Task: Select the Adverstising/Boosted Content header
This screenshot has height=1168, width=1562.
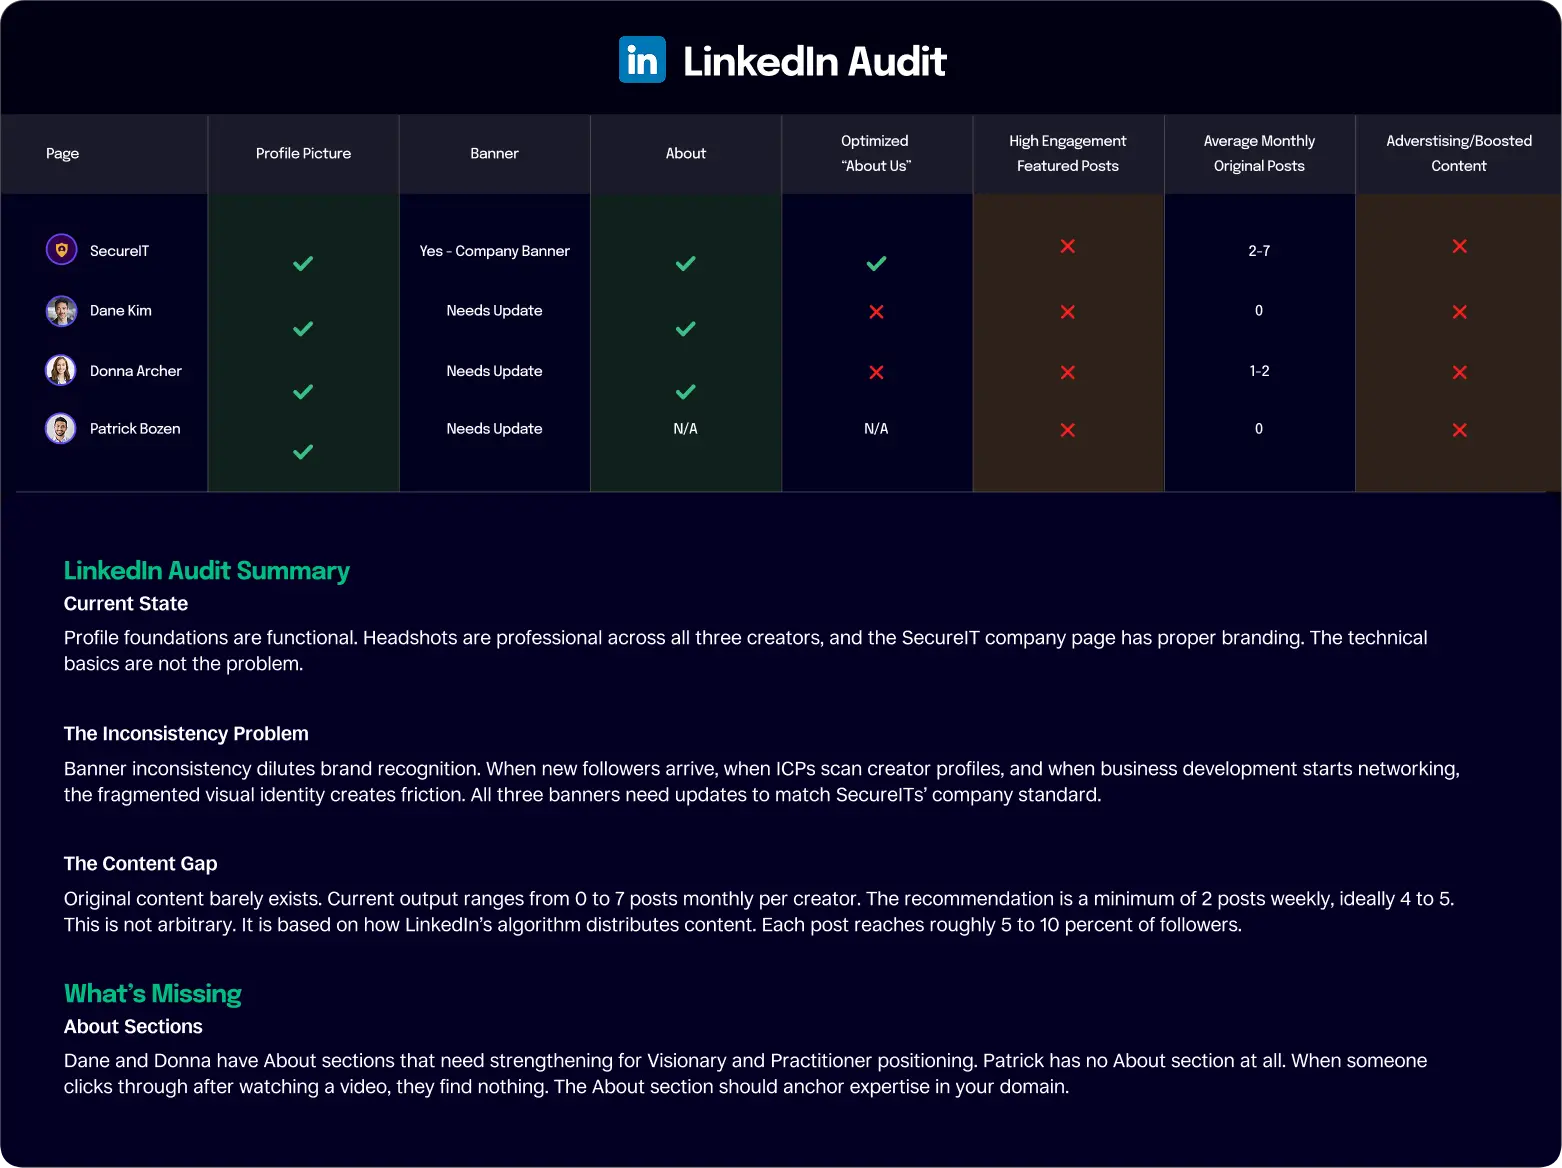Action: [1459, 153]
